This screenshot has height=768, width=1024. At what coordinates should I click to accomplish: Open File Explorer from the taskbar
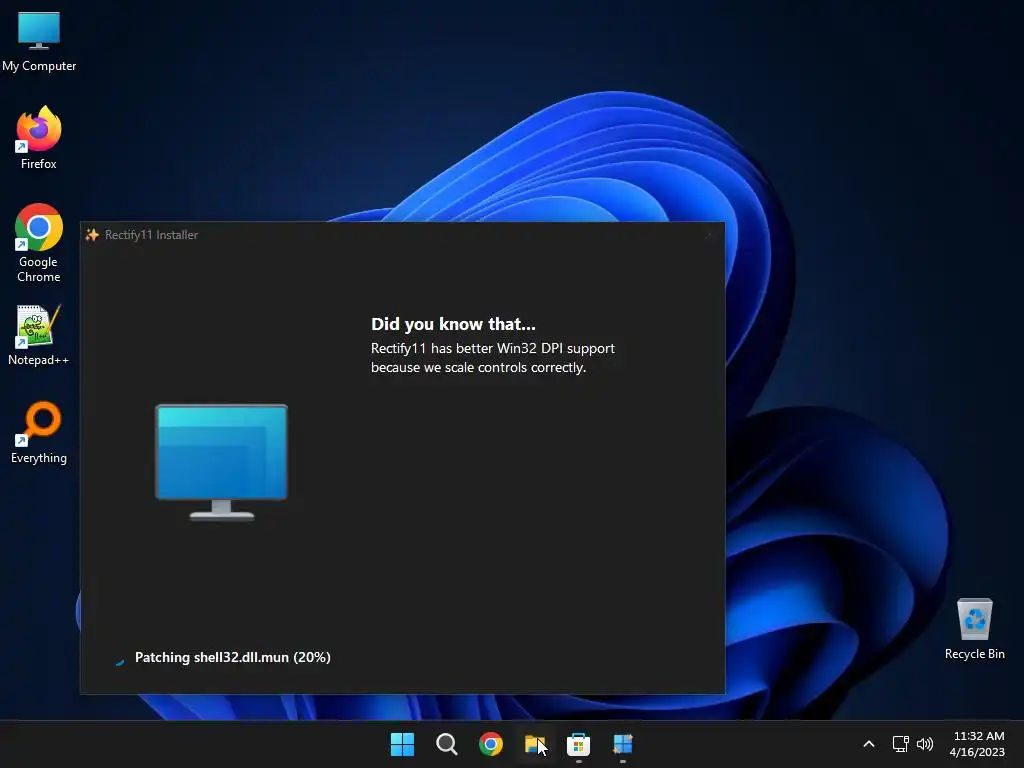point(535,744)
